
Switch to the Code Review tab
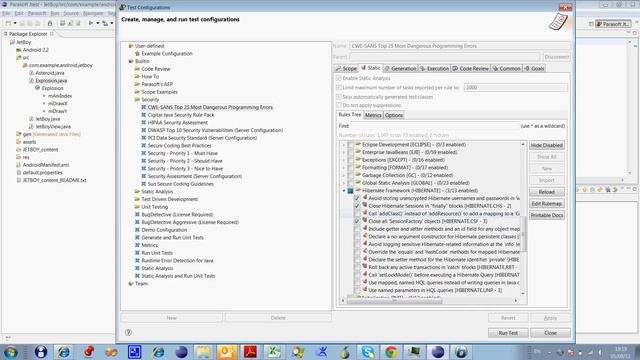[471, 69]
